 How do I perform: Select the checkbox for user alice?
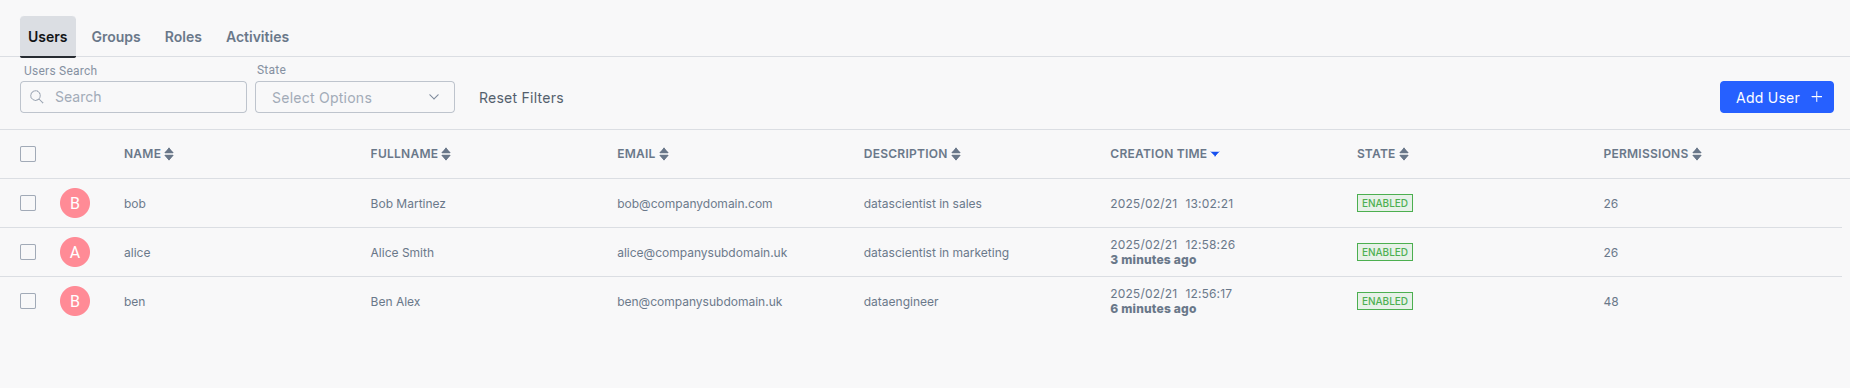[x=28, y=252]
